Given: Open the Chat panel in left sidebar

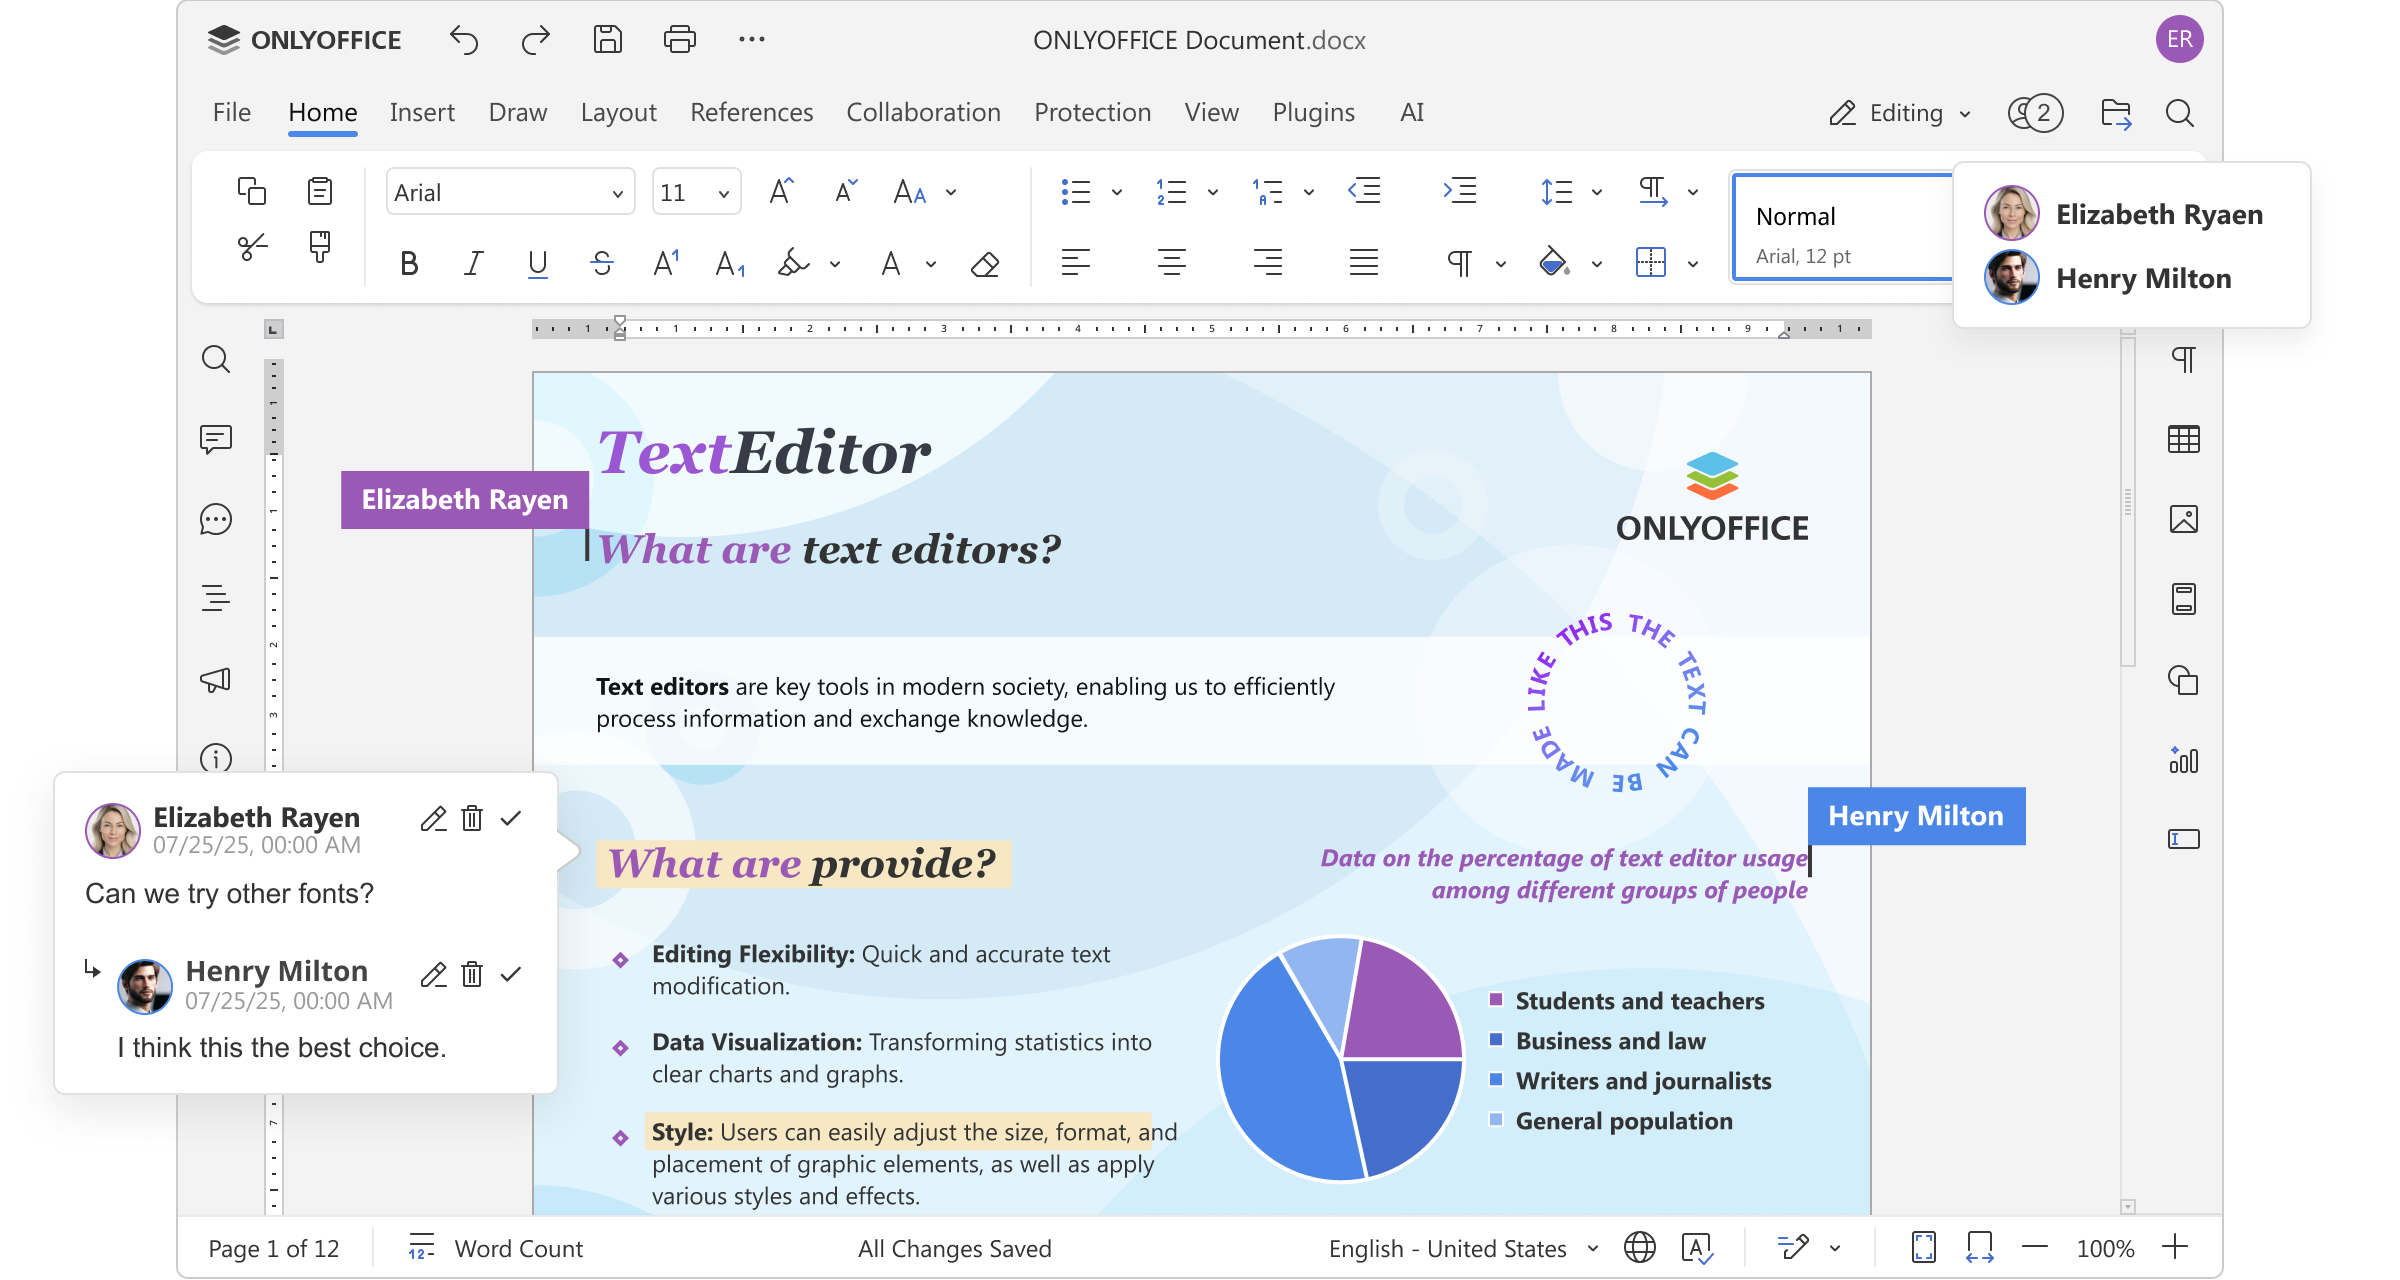Looking at the screenshot, I should [x=216, y=519].
